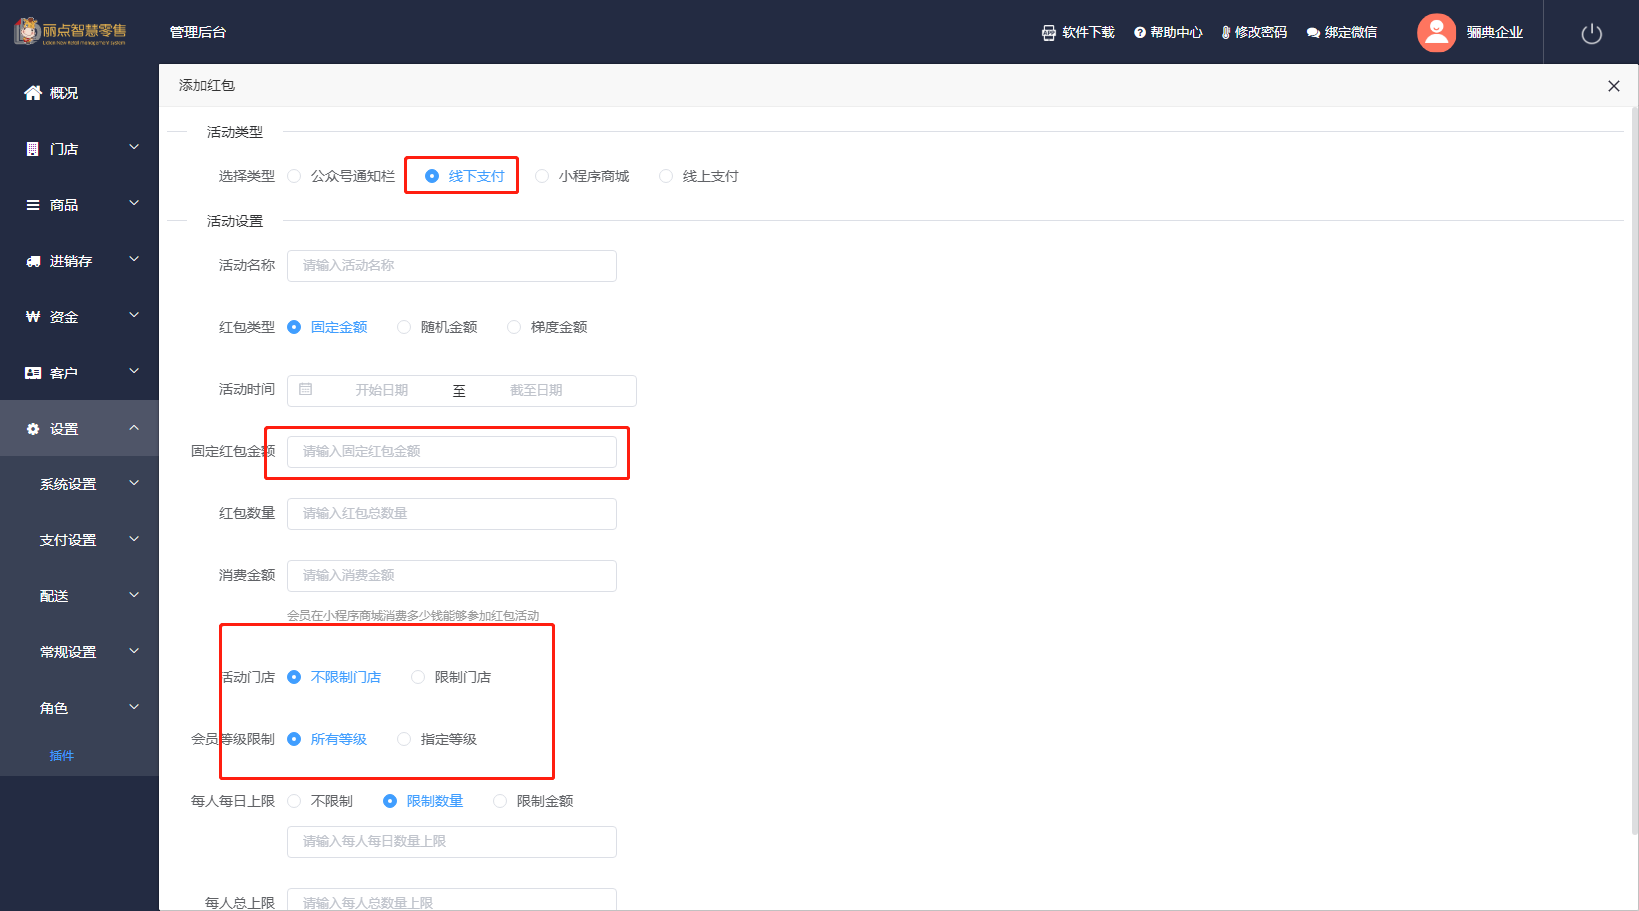Focus the 活动名称 input field
The height and width of the screenshot is (911, 1639).
[452, 266]
